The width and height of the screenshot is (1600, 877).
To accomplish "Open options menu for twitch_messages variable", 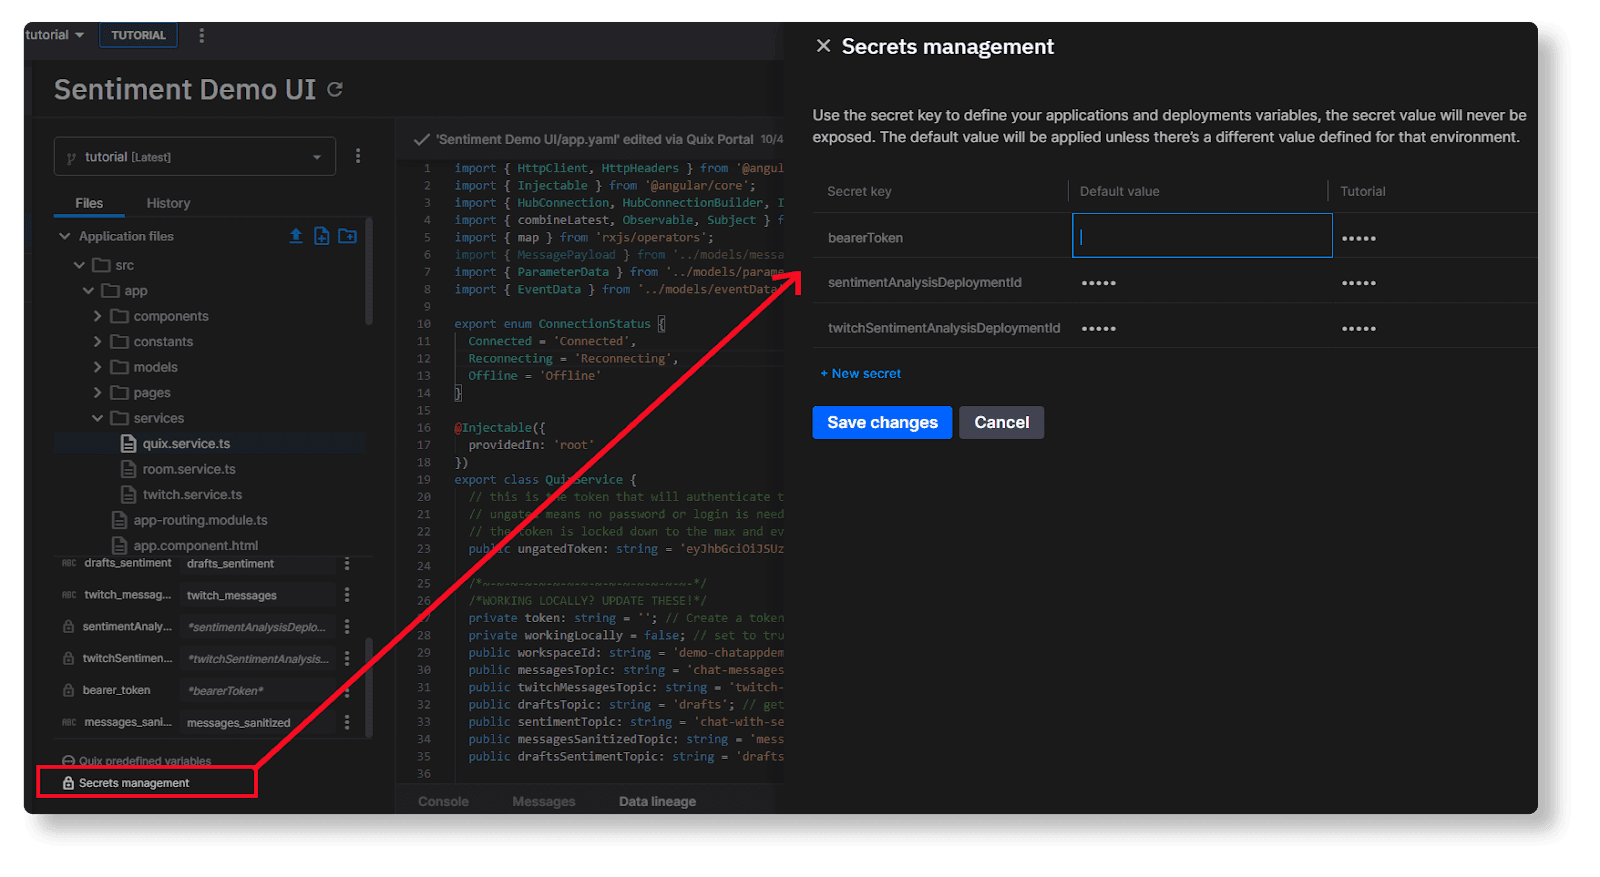I will (x=347, y=595).
